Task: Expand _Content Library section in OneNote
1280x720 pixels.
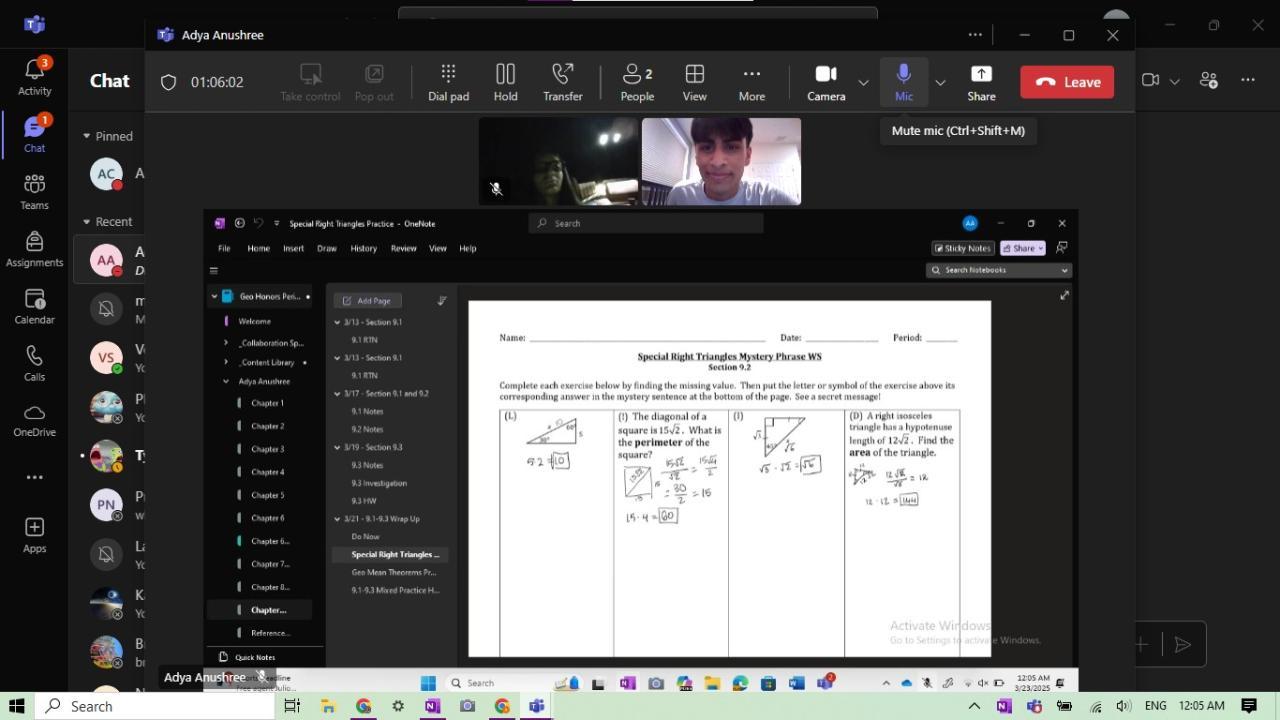Action: [226, 362]
